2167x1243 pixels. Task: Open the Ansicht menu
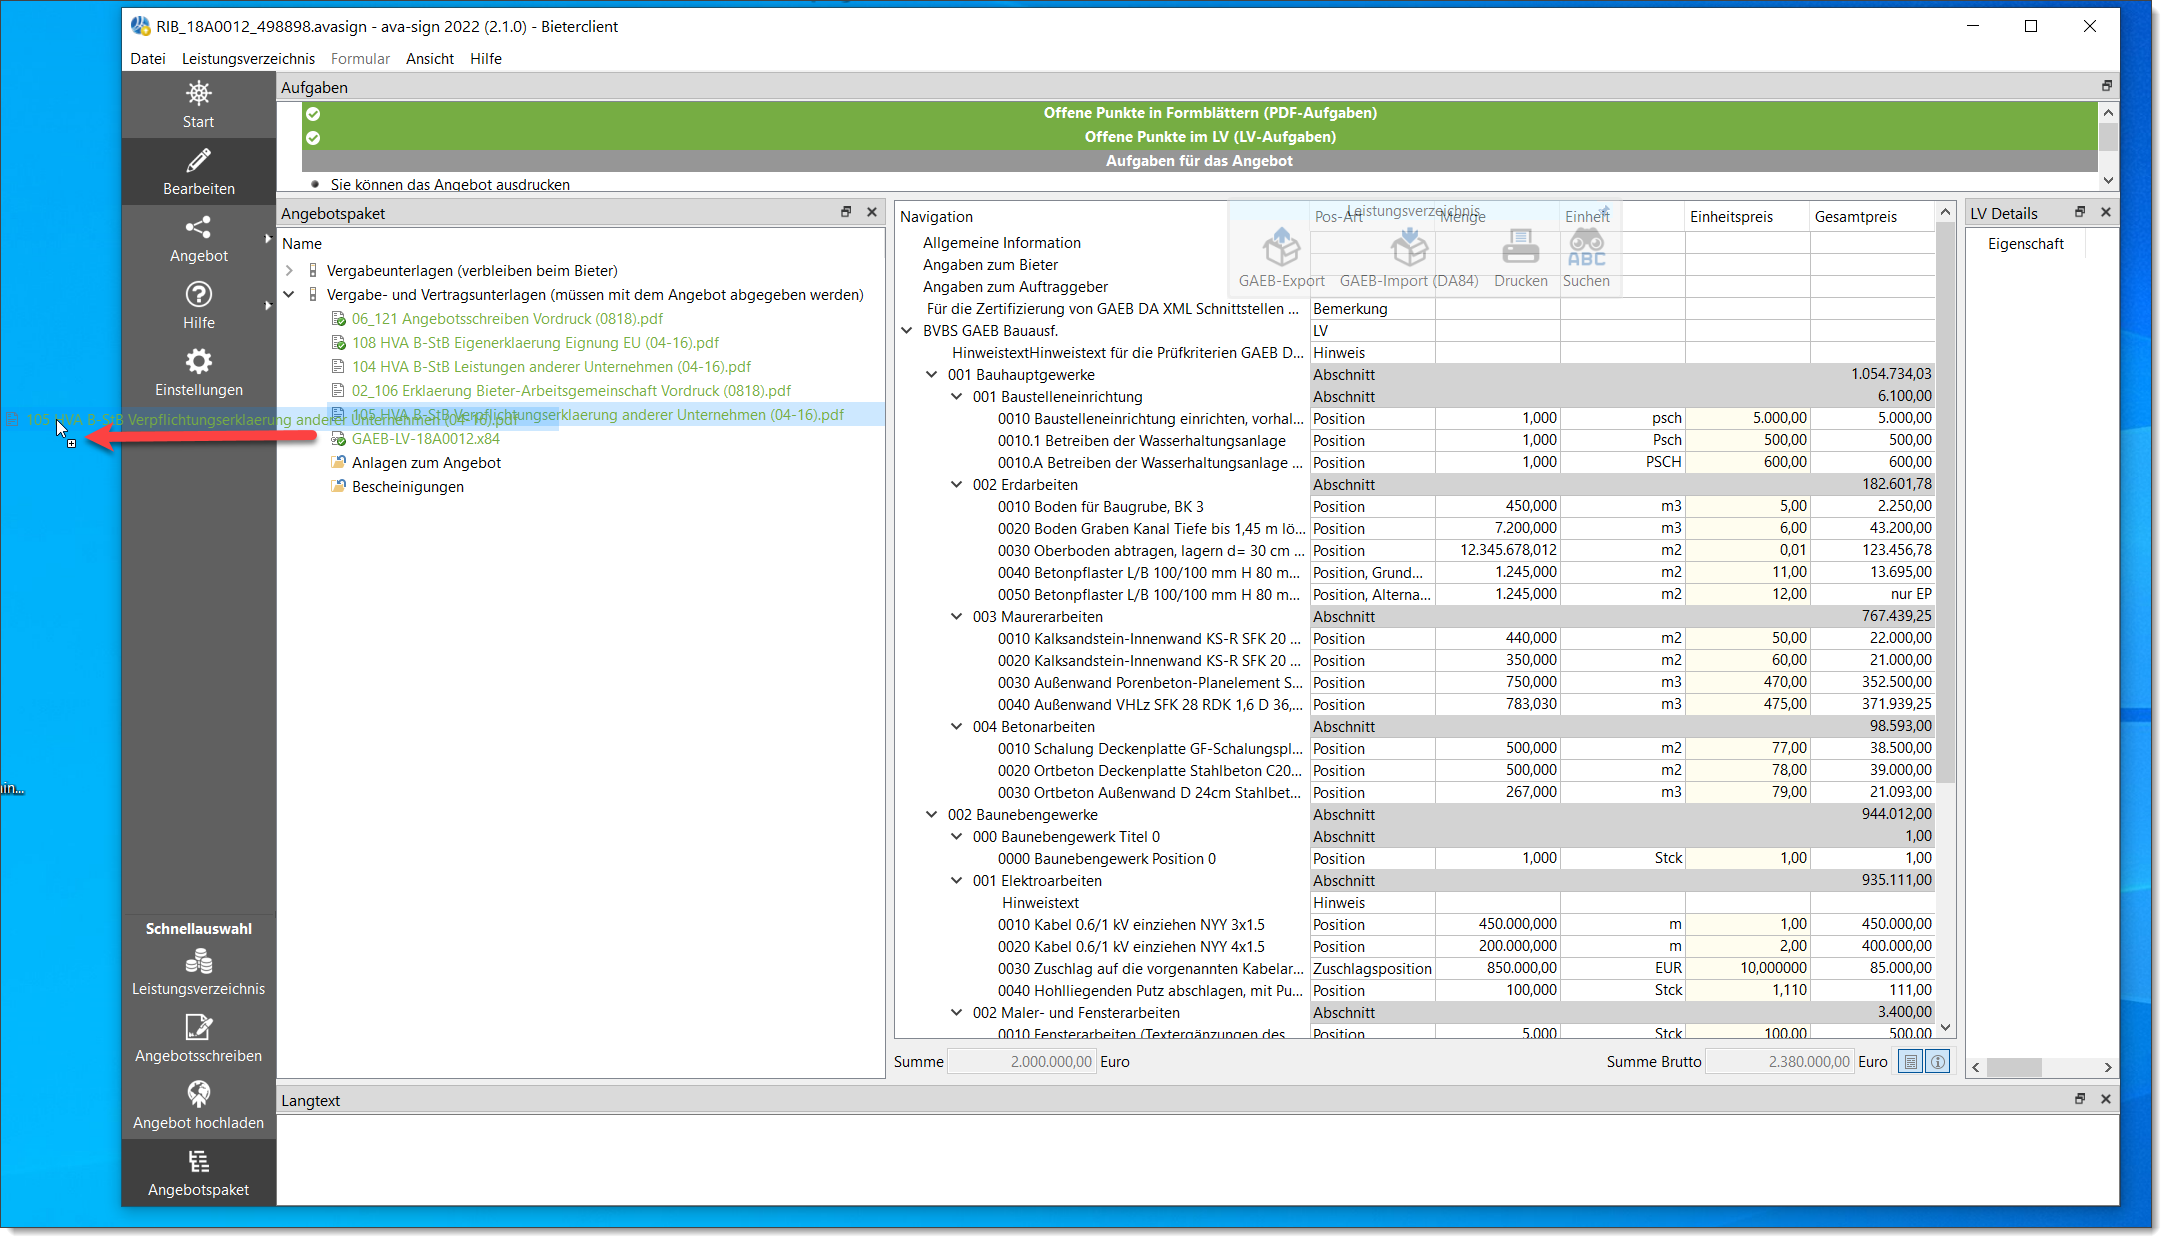tap(430, 59)
